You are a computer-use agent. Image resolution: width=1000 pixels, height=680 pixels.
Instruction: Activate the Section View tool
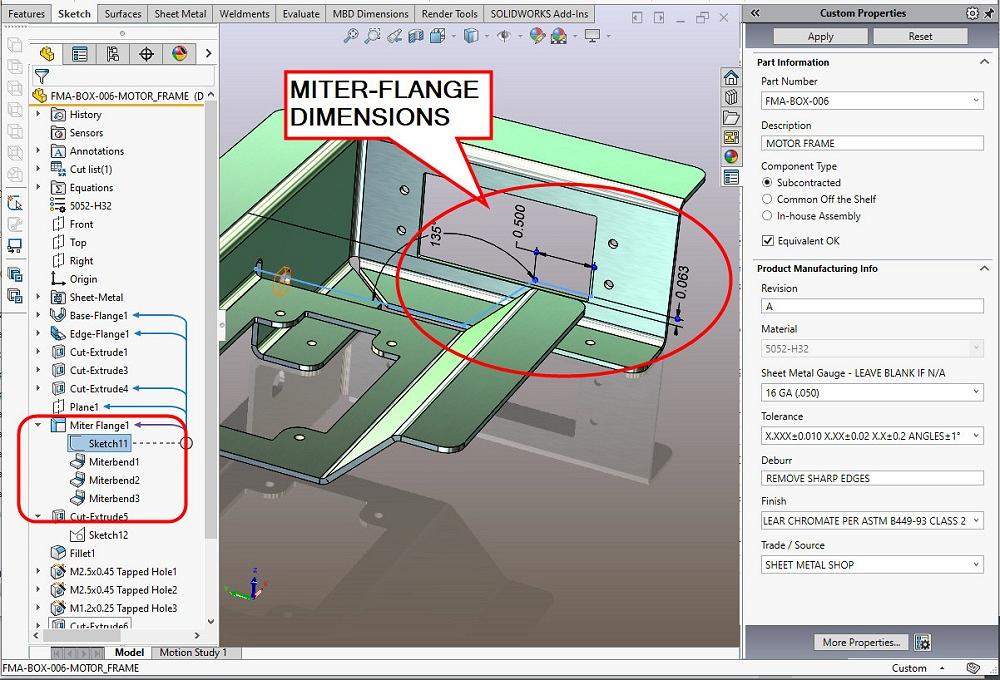pyautogui.click(x=416, y=35)
